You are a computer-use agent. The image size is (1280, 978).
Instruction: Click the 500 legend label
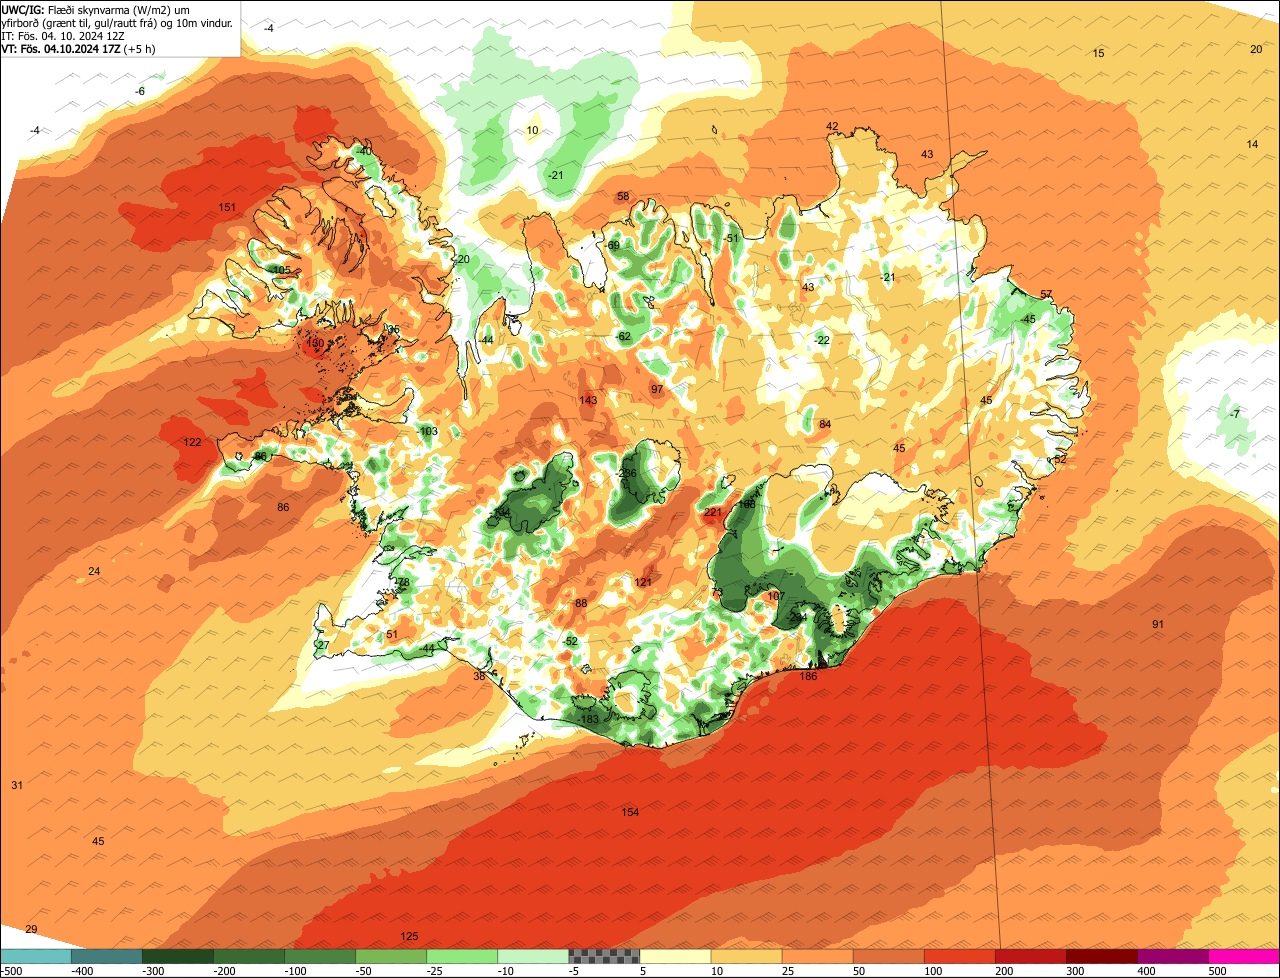pos(1217,971)
